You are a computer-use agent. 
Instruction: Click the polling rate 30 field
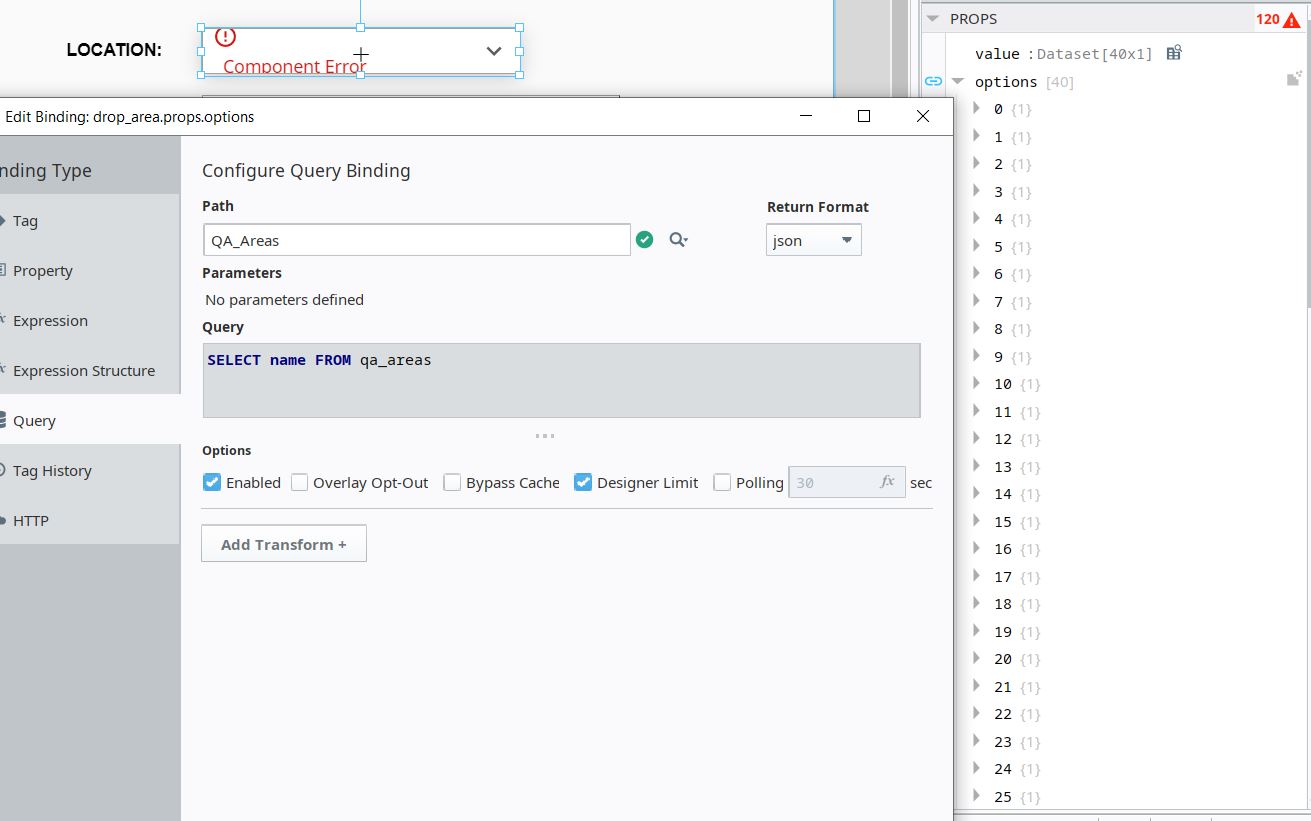tap(847, 482)
